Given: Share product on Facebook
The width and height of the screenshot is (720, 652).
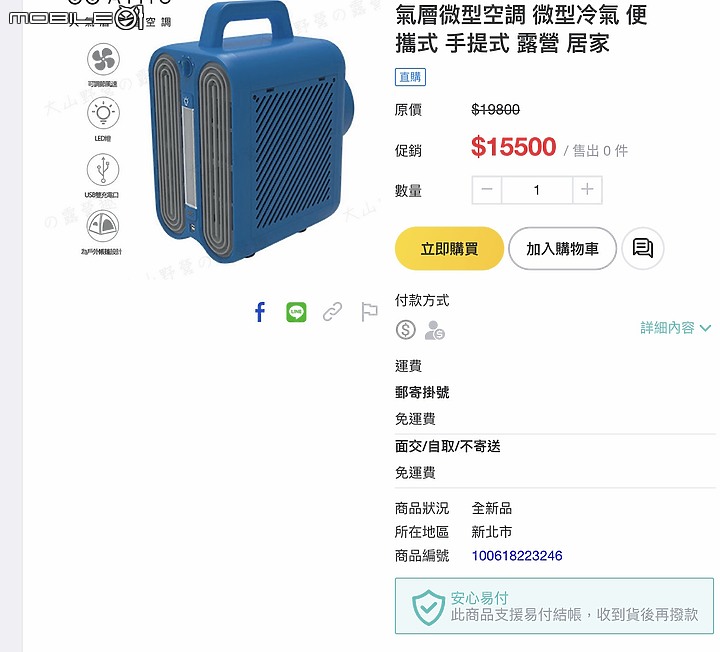Looking at the screenshot, I should [260, 312].
